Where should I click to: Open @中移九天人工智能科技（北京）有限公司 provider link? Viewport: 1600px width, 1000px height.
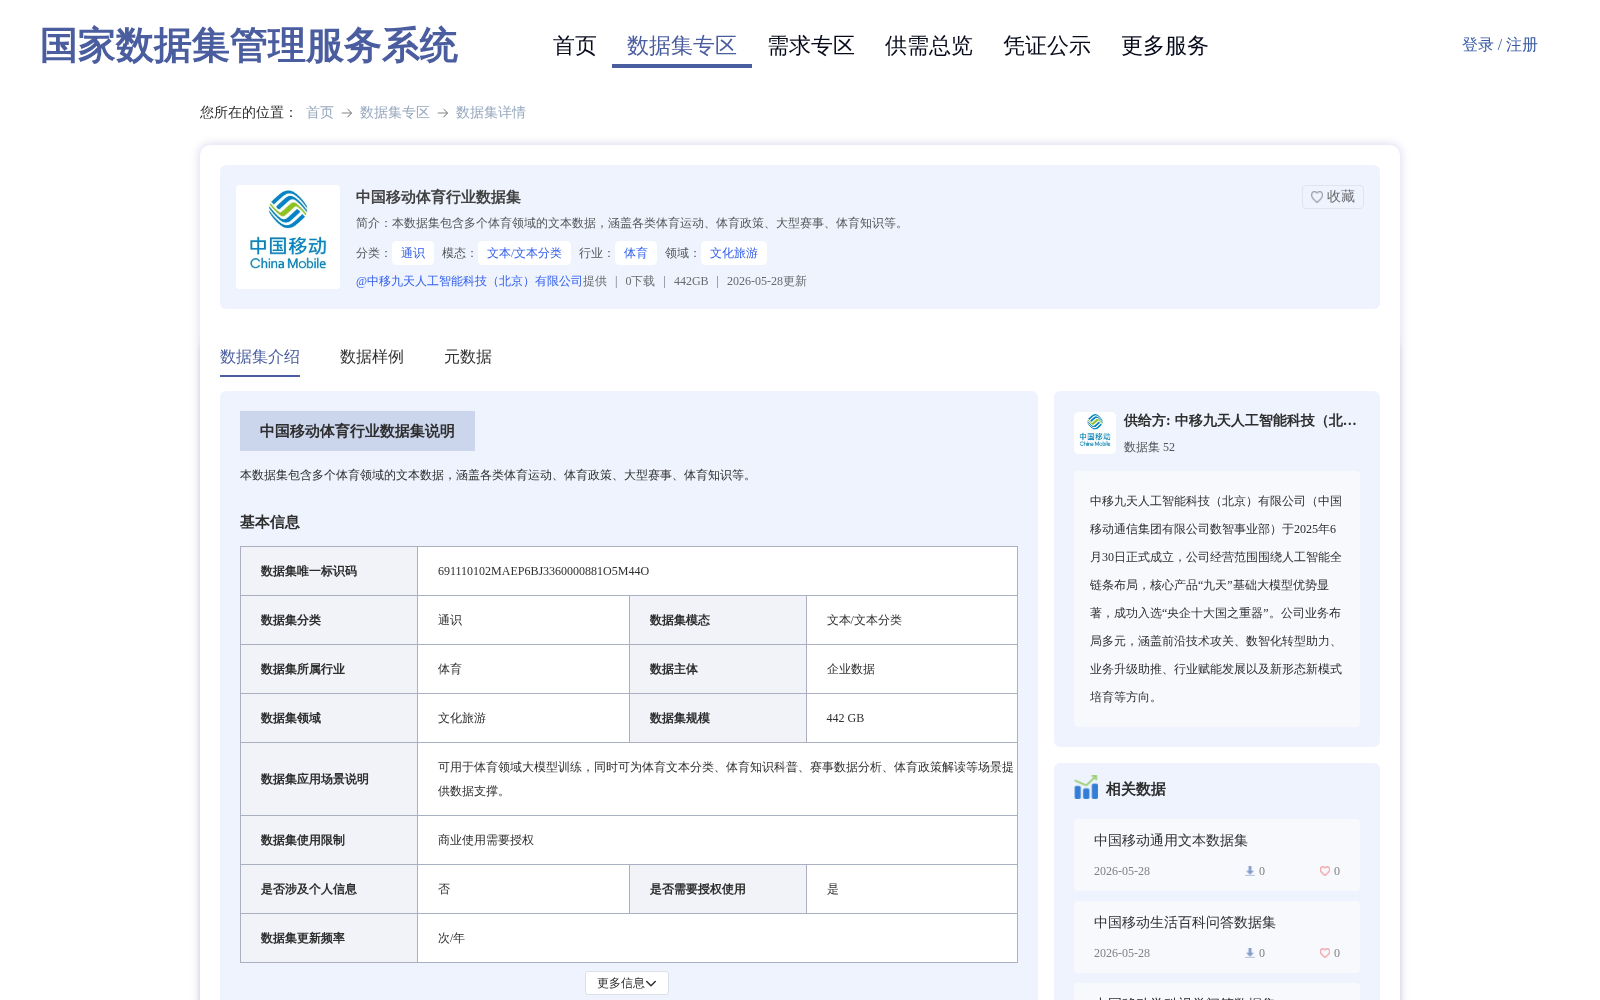click(x=469, y=281)
